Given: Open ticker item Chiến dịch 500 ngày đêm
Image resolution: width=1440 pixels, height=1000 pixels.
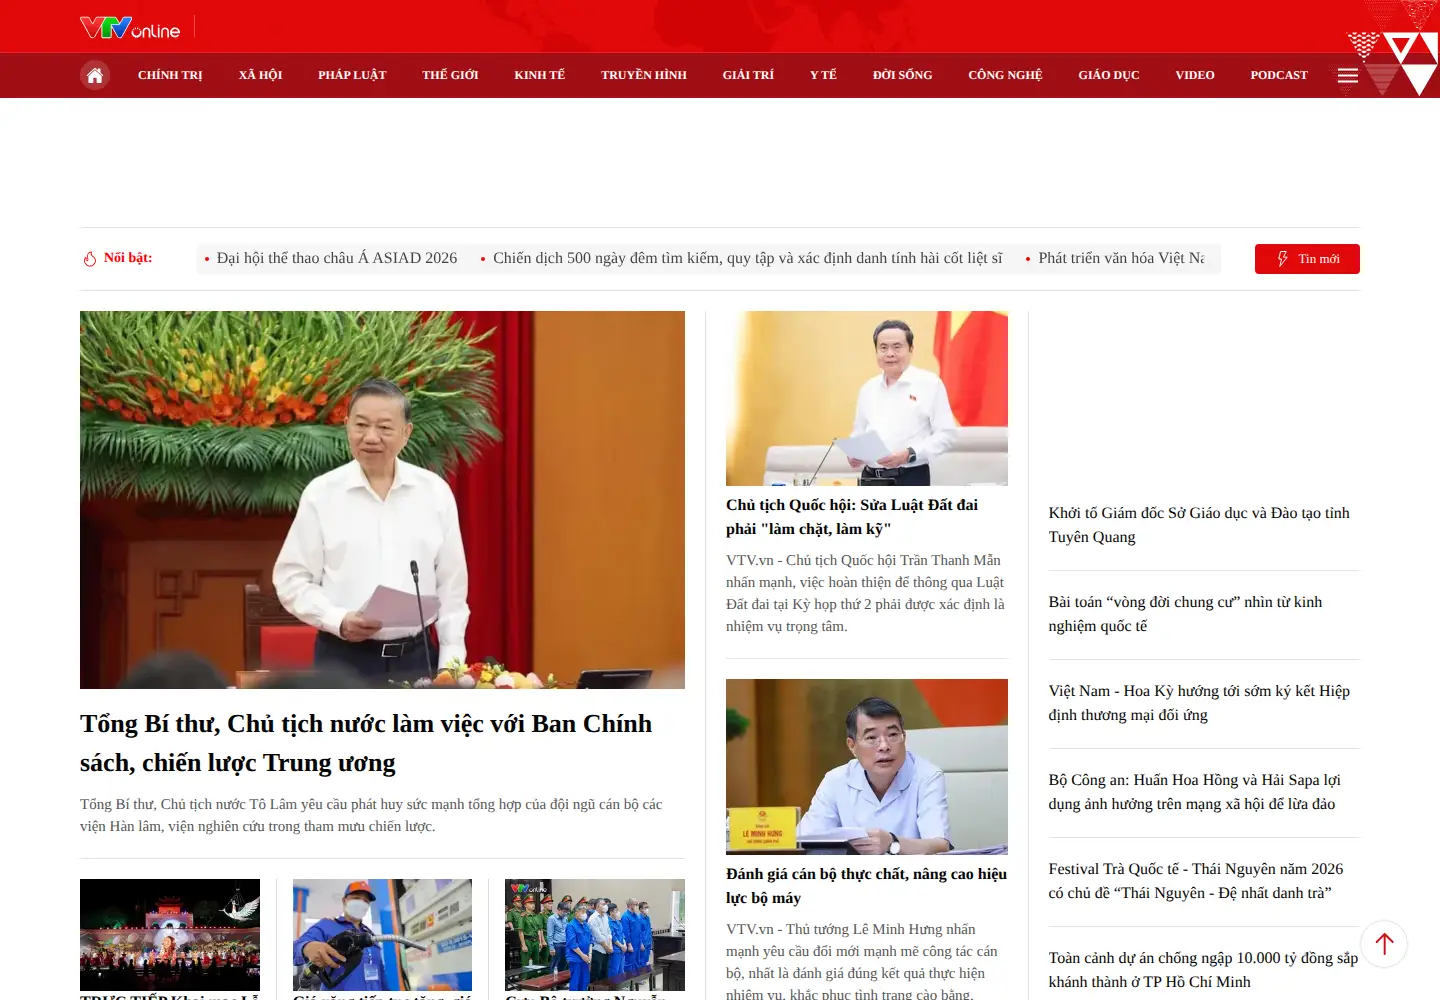Looking at the screenshot, I should coord(747,258).
